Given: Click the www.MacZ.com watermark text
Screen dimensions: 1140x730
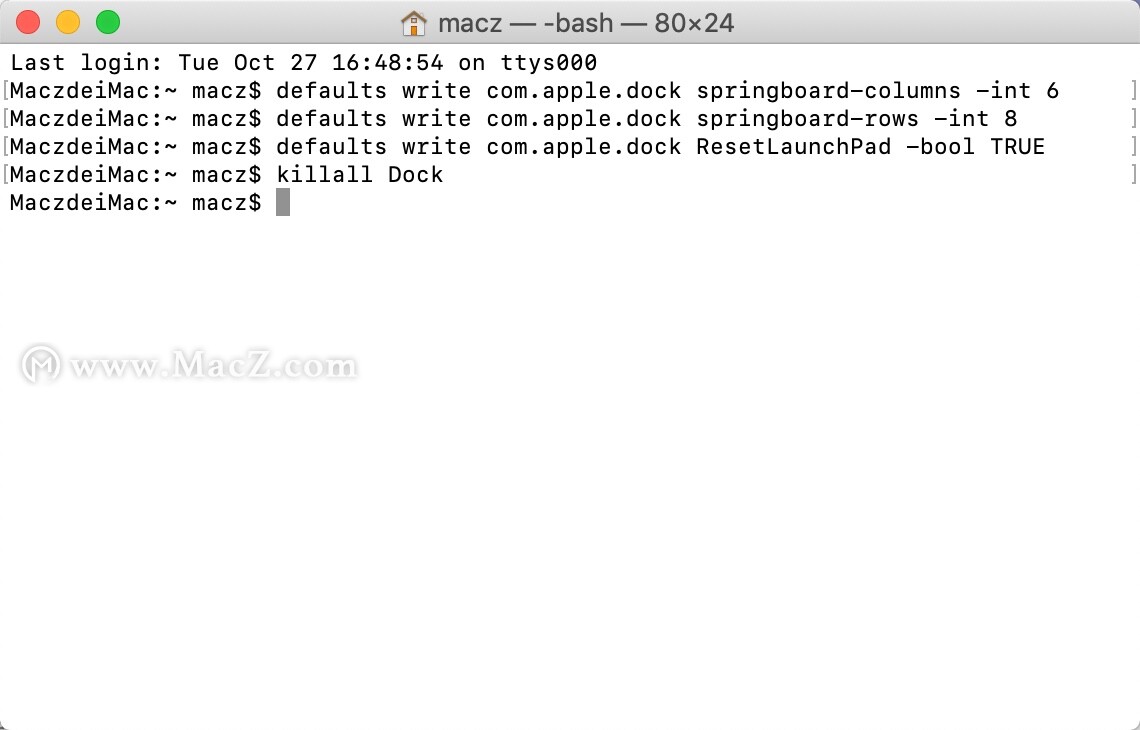Looking at the screenshot, I should point(213,364).
